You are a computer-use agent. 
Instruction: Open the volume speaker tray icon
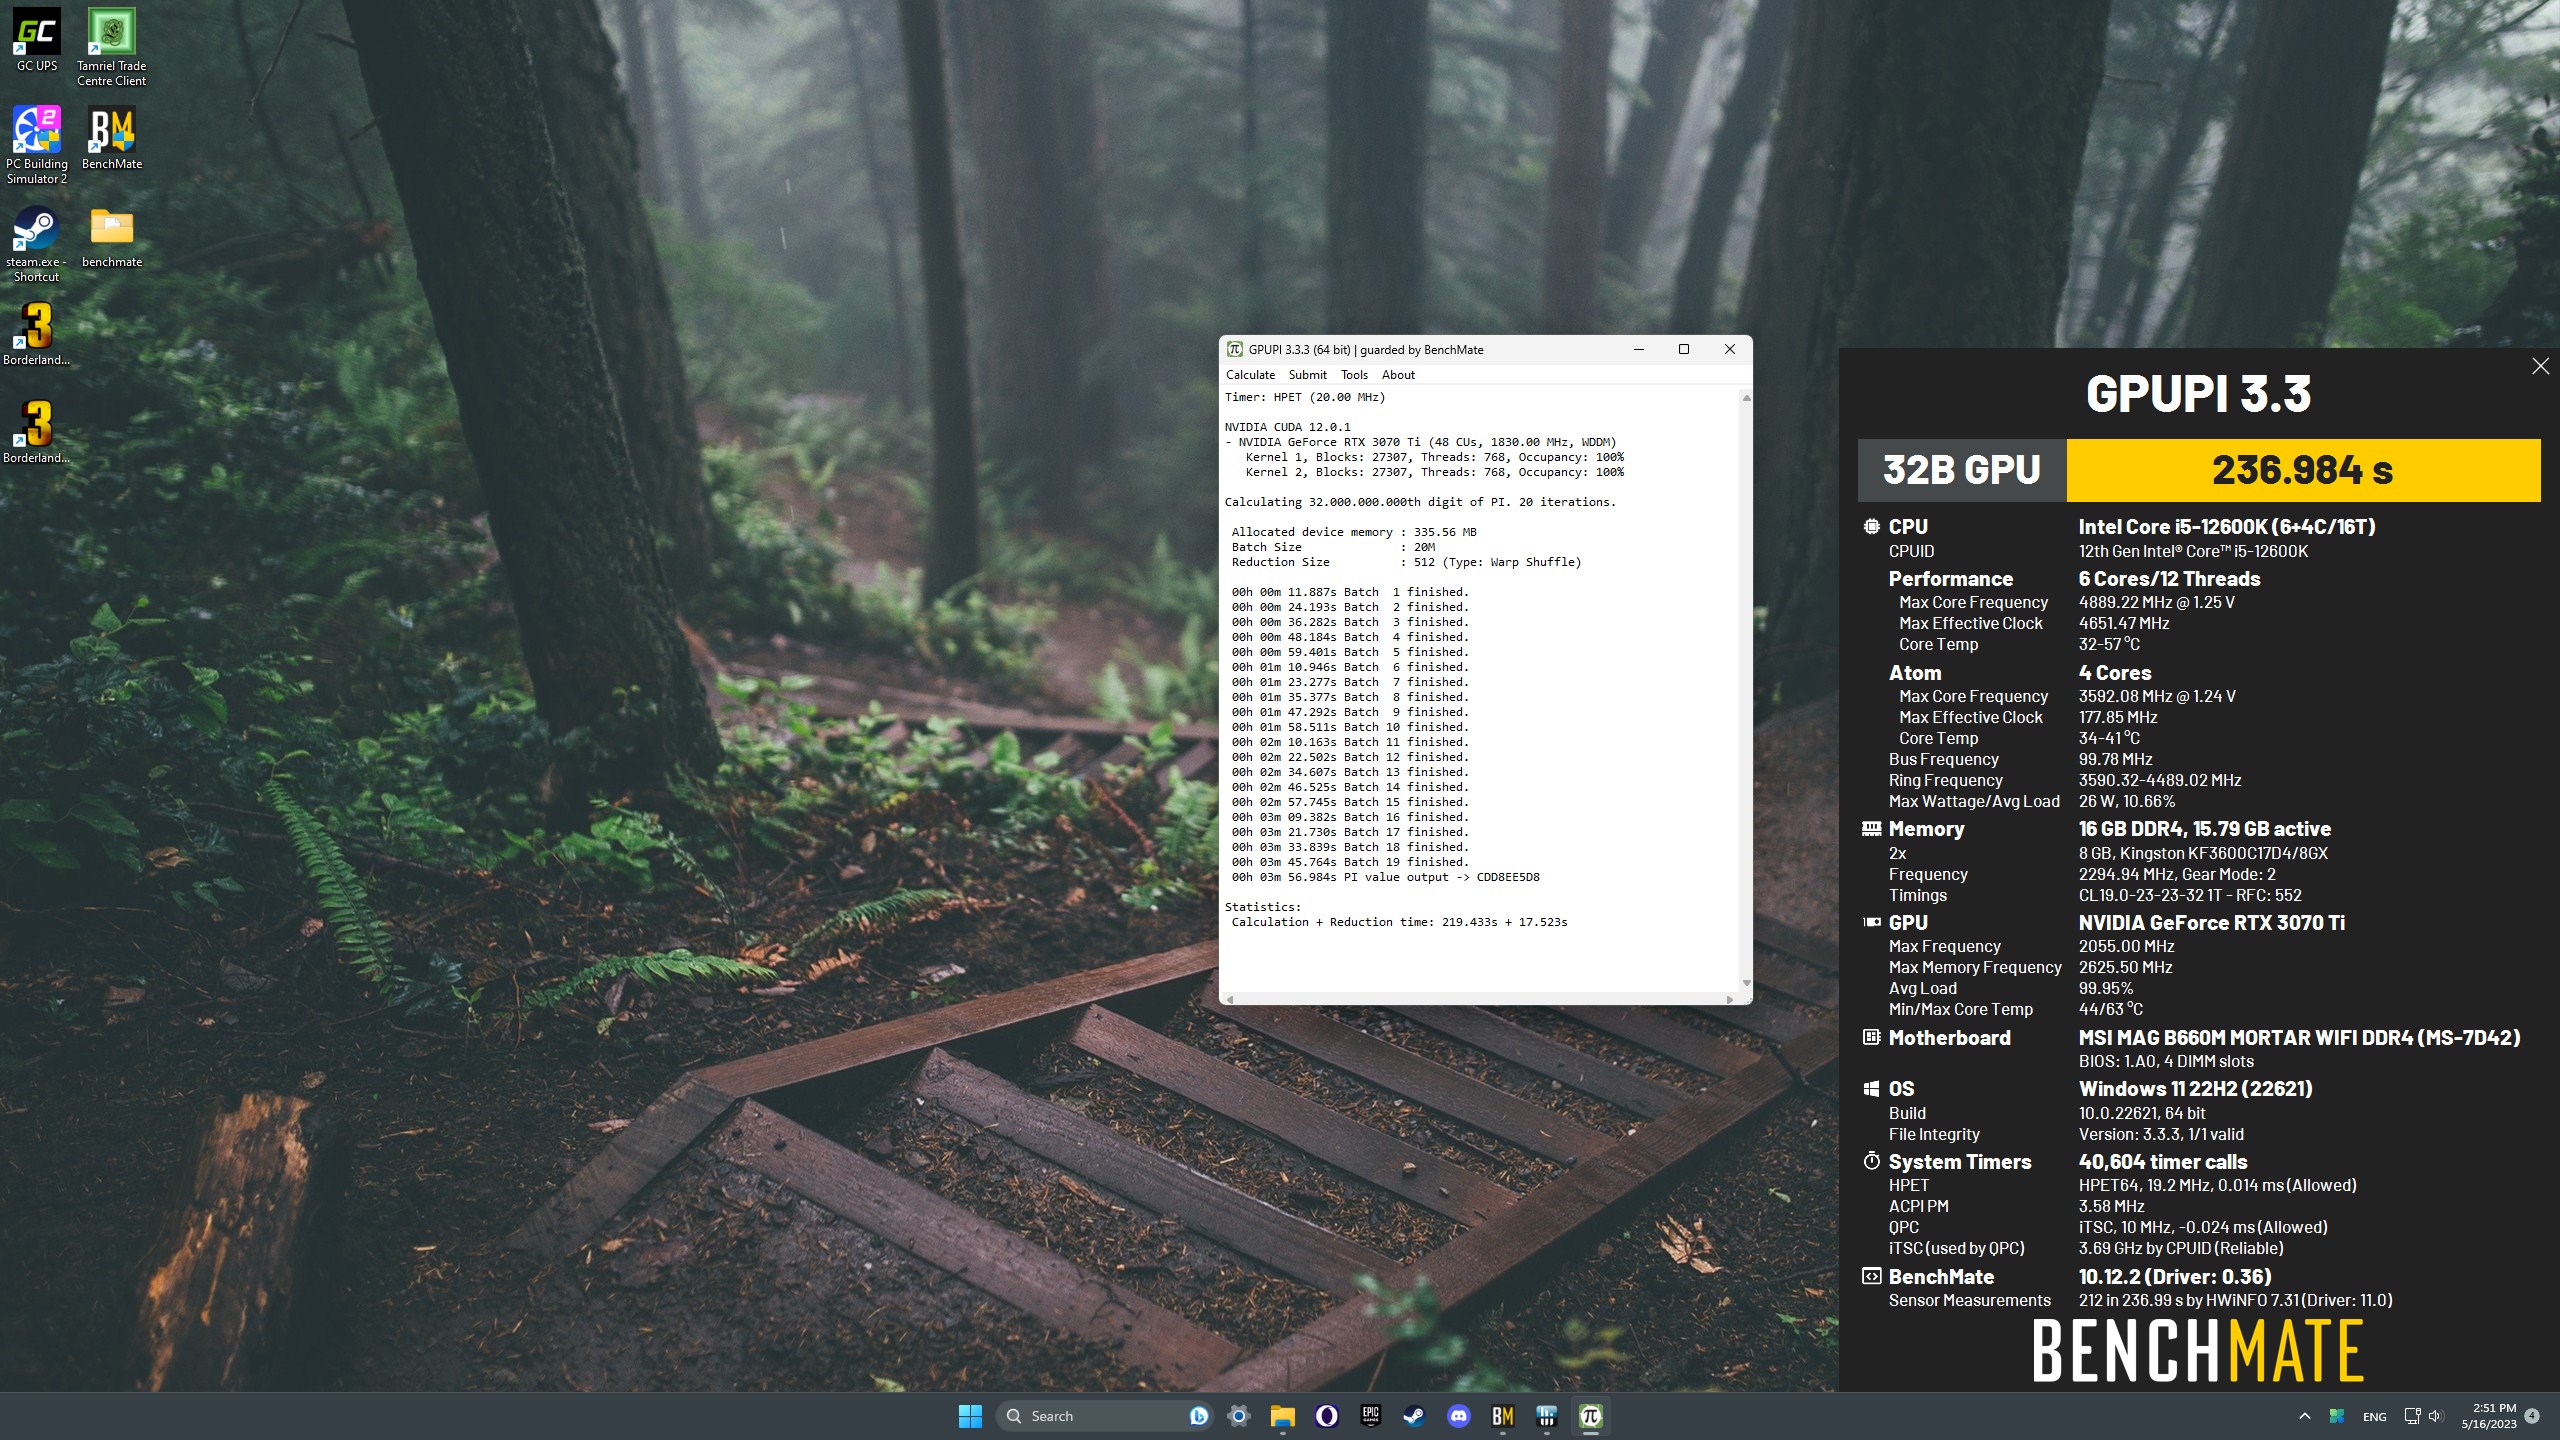tap(2435, 1416)
